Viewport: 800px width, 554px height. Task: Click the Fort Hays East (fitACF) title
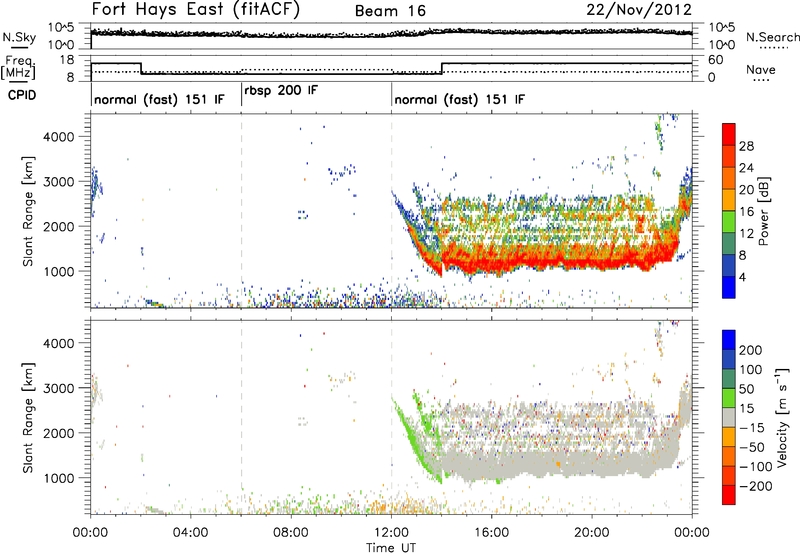tap(195, 9)
